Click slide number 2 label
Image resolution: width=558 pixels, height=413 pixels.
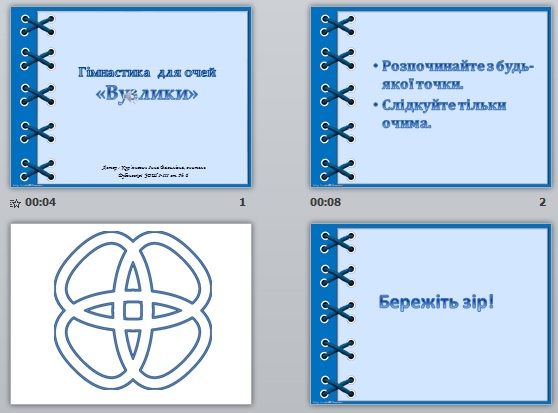click(542, 202)
